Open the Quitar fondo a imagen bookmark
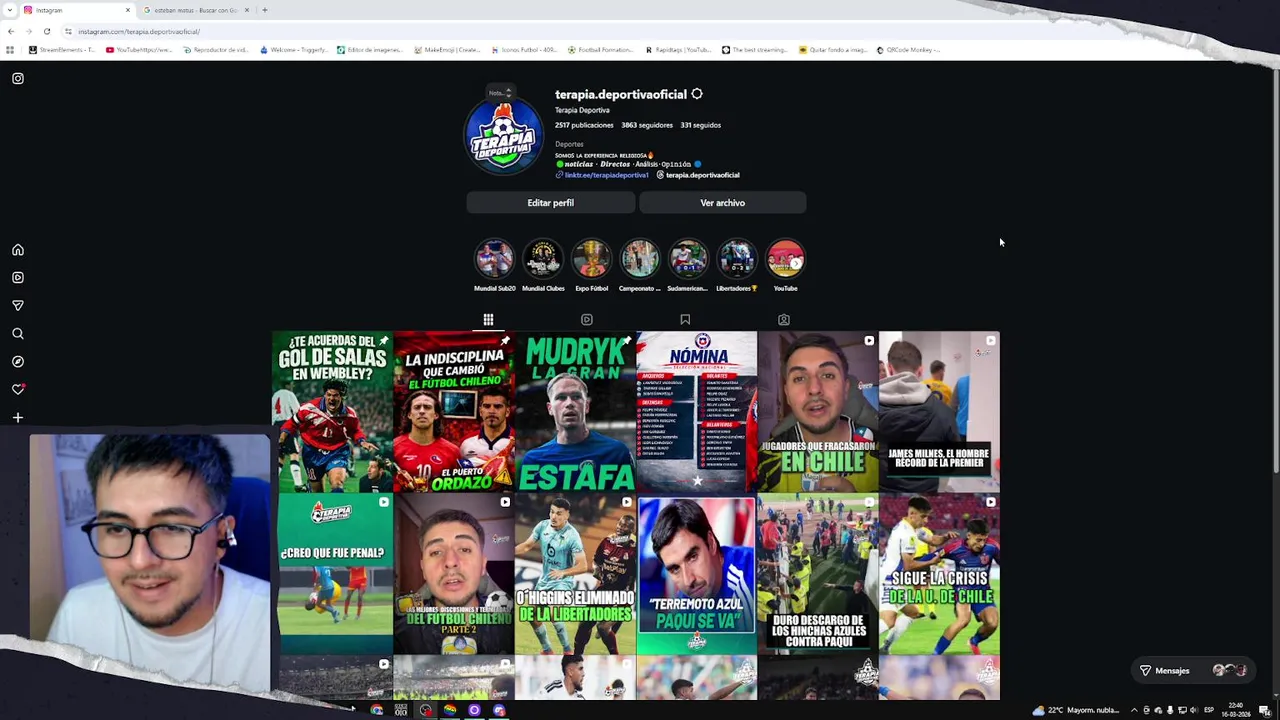Image resolution: width=1280 pixels, height=720 pixels. coord(832,50)
